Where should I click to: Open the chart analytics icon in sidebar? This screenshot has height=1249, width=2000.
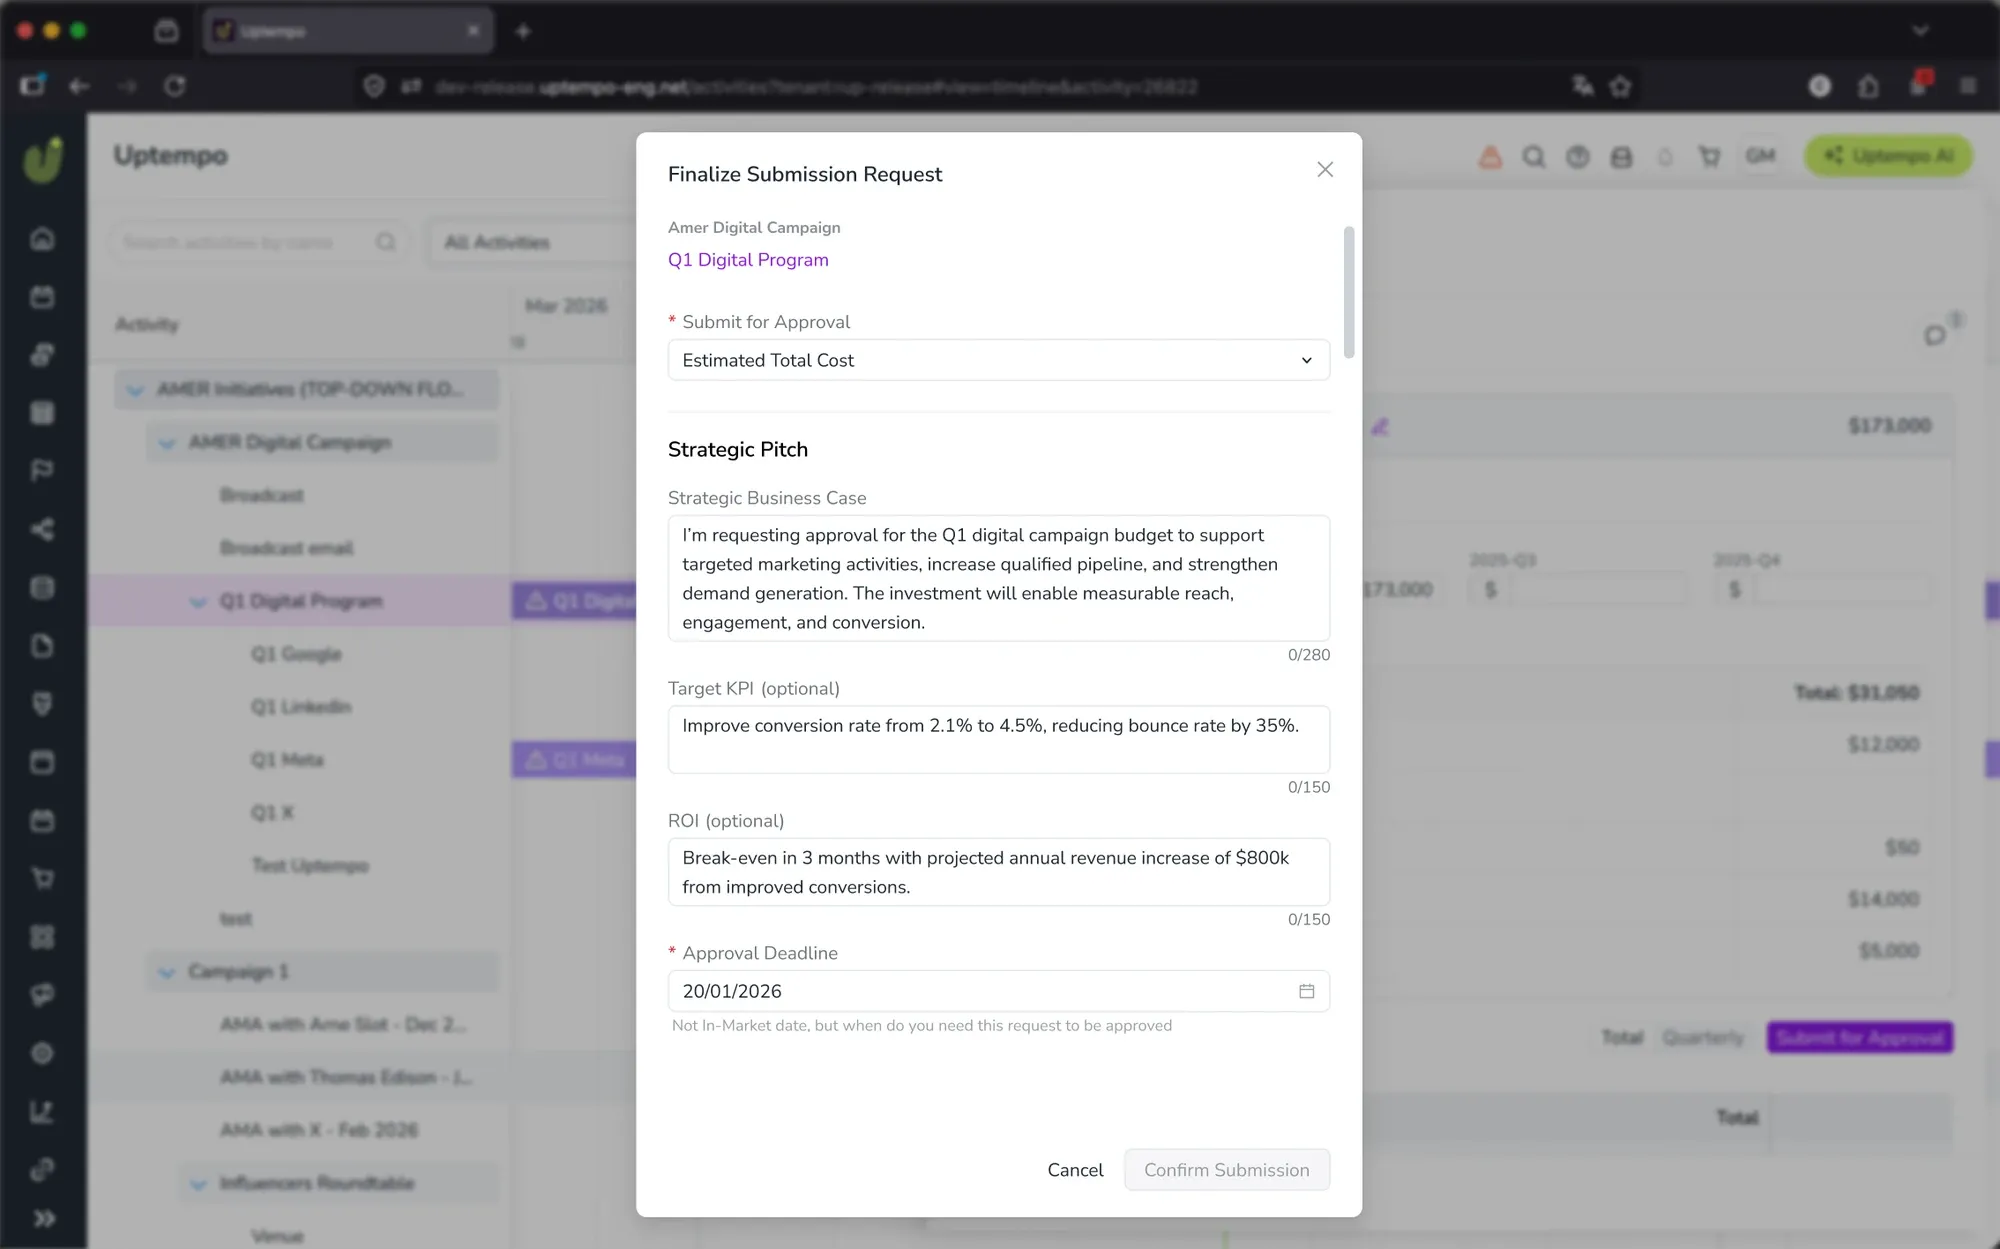(42, 1111)
